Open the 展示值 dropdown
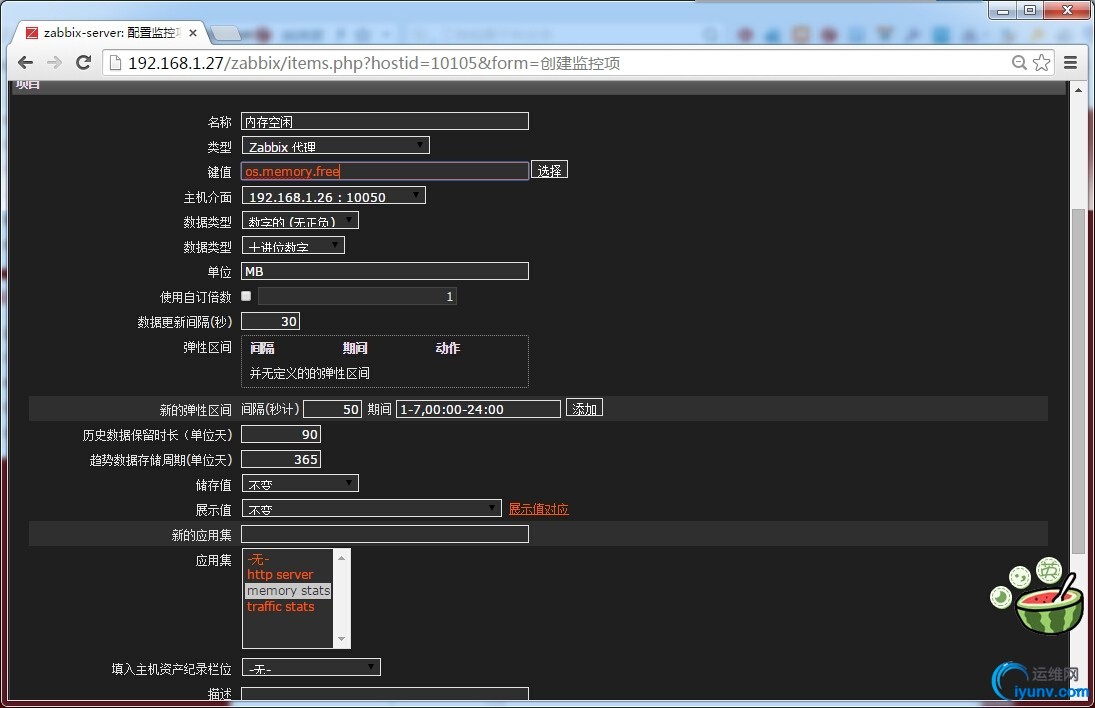Viewport: 1095px width, 708px height. [372, 508]
